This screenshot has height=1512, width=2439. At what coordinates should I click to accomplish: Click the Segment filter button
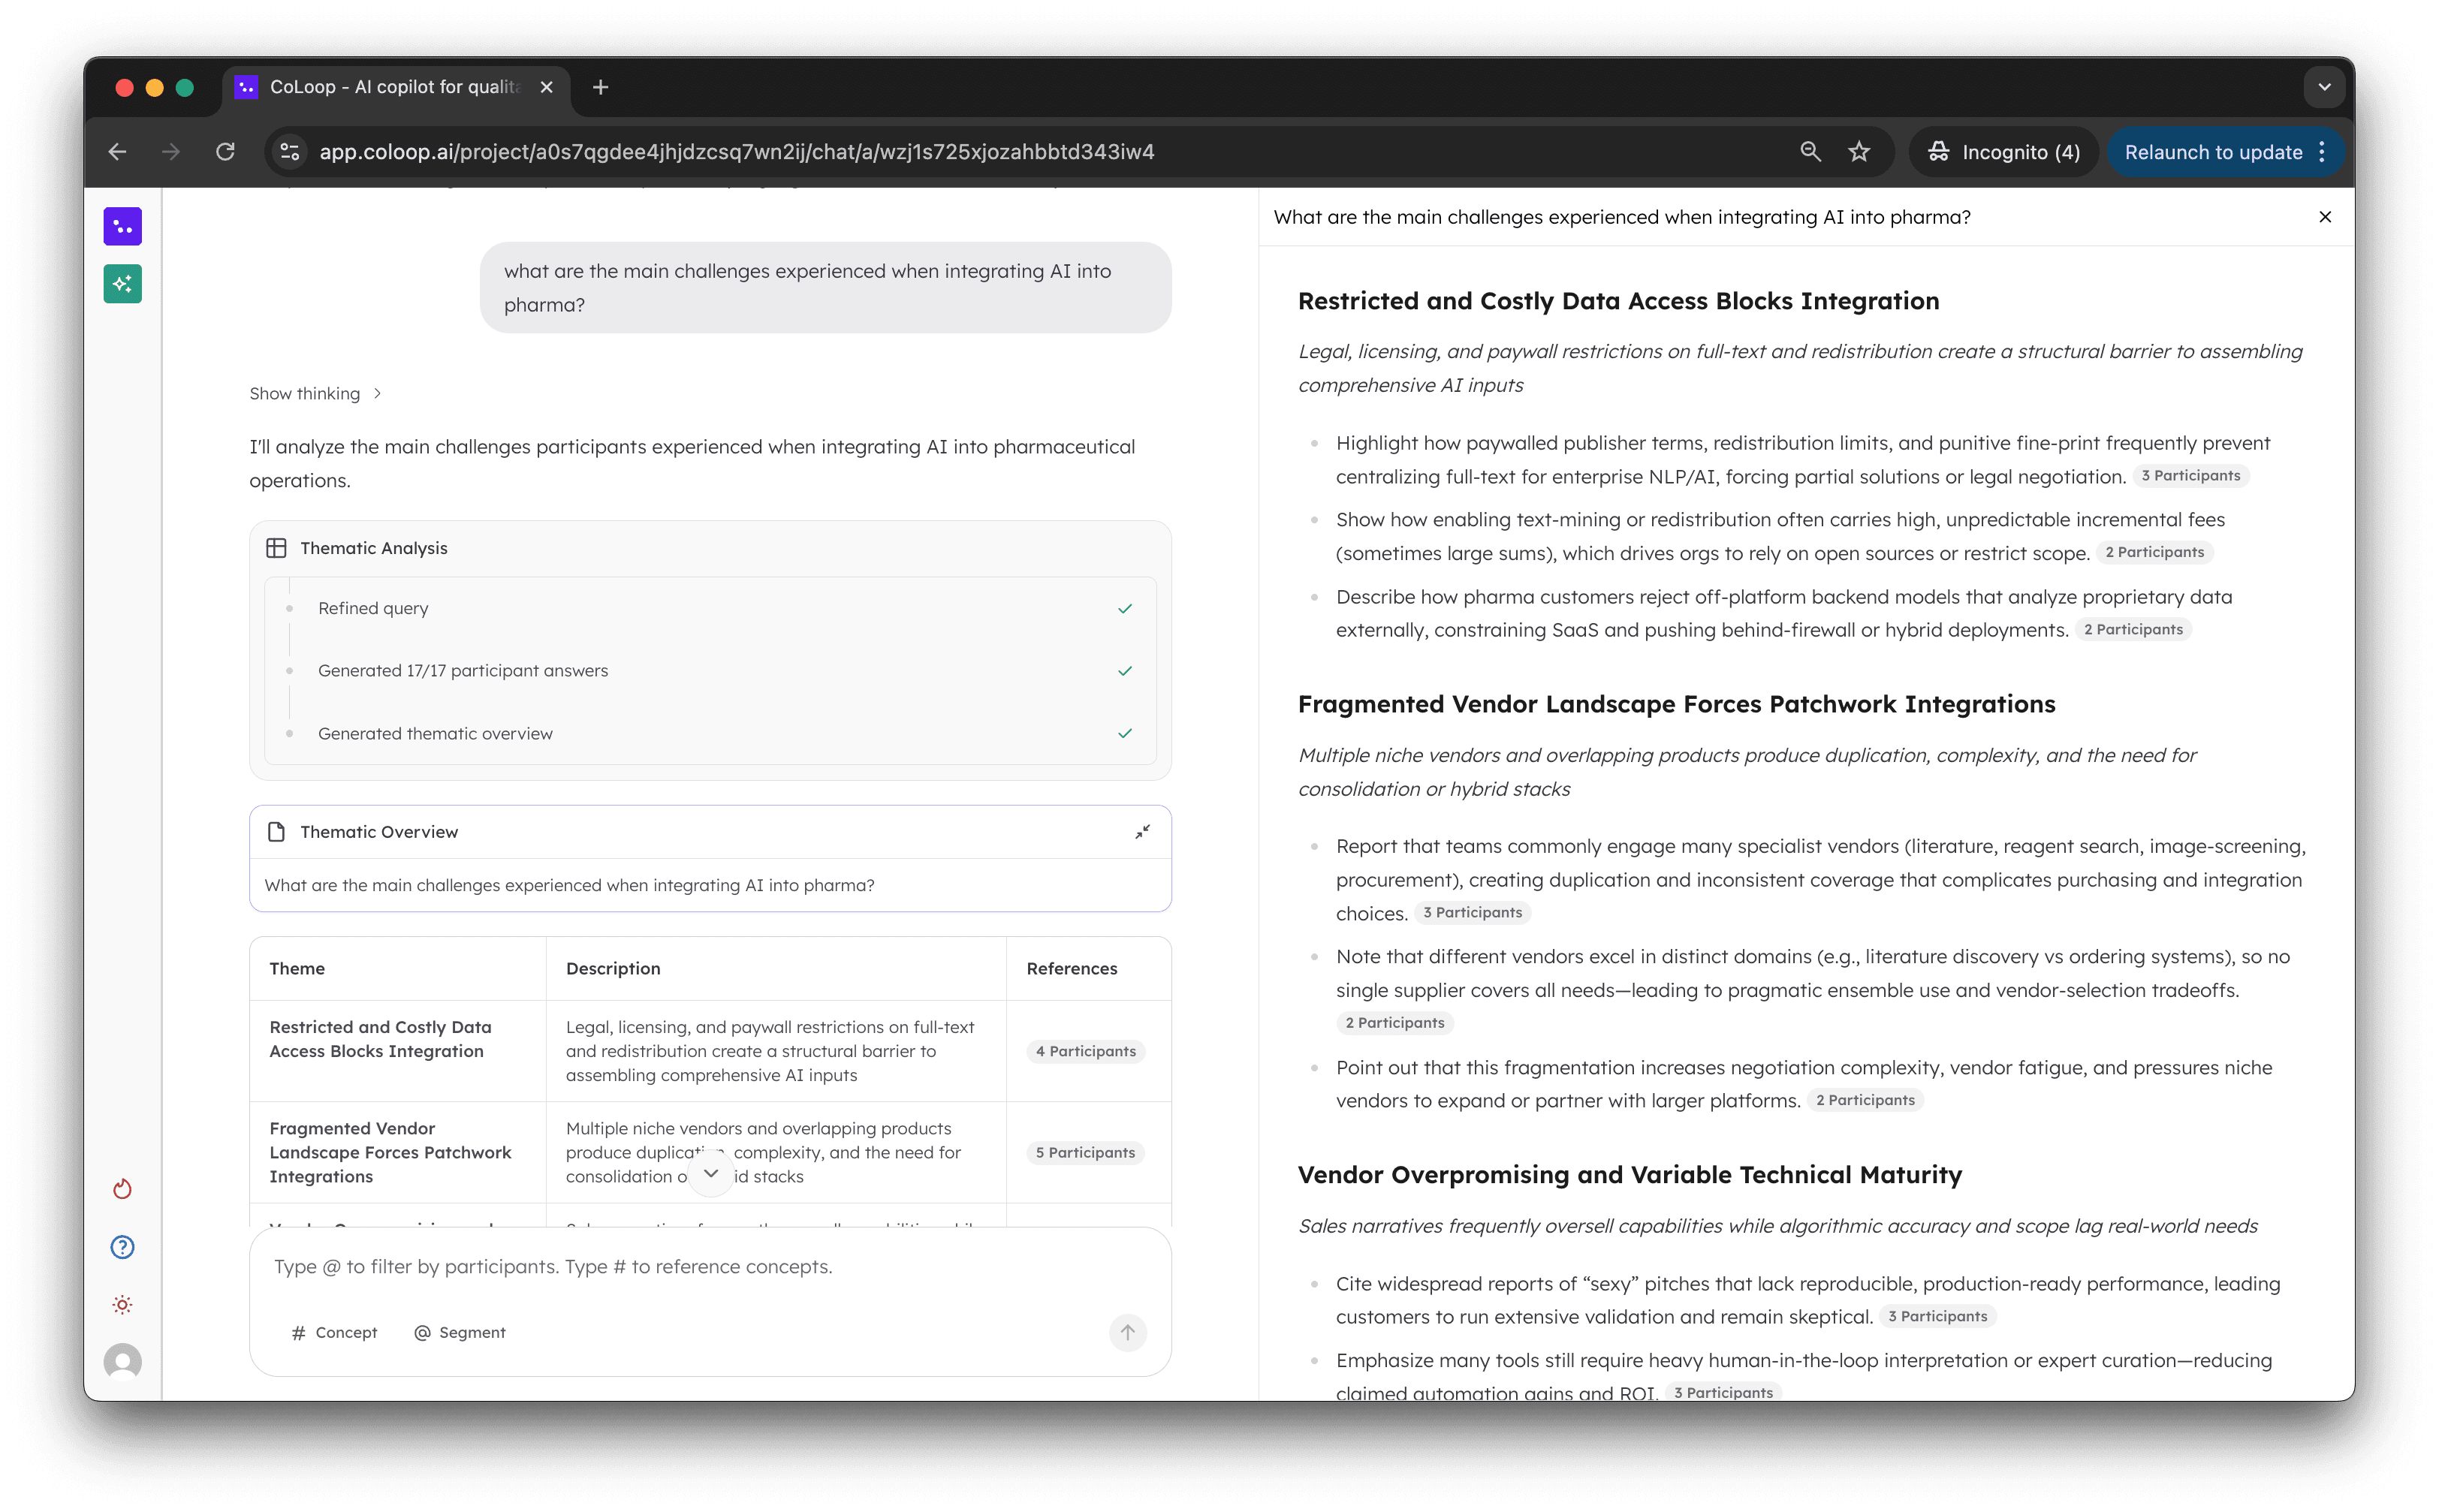click(x=460, y=1332)
